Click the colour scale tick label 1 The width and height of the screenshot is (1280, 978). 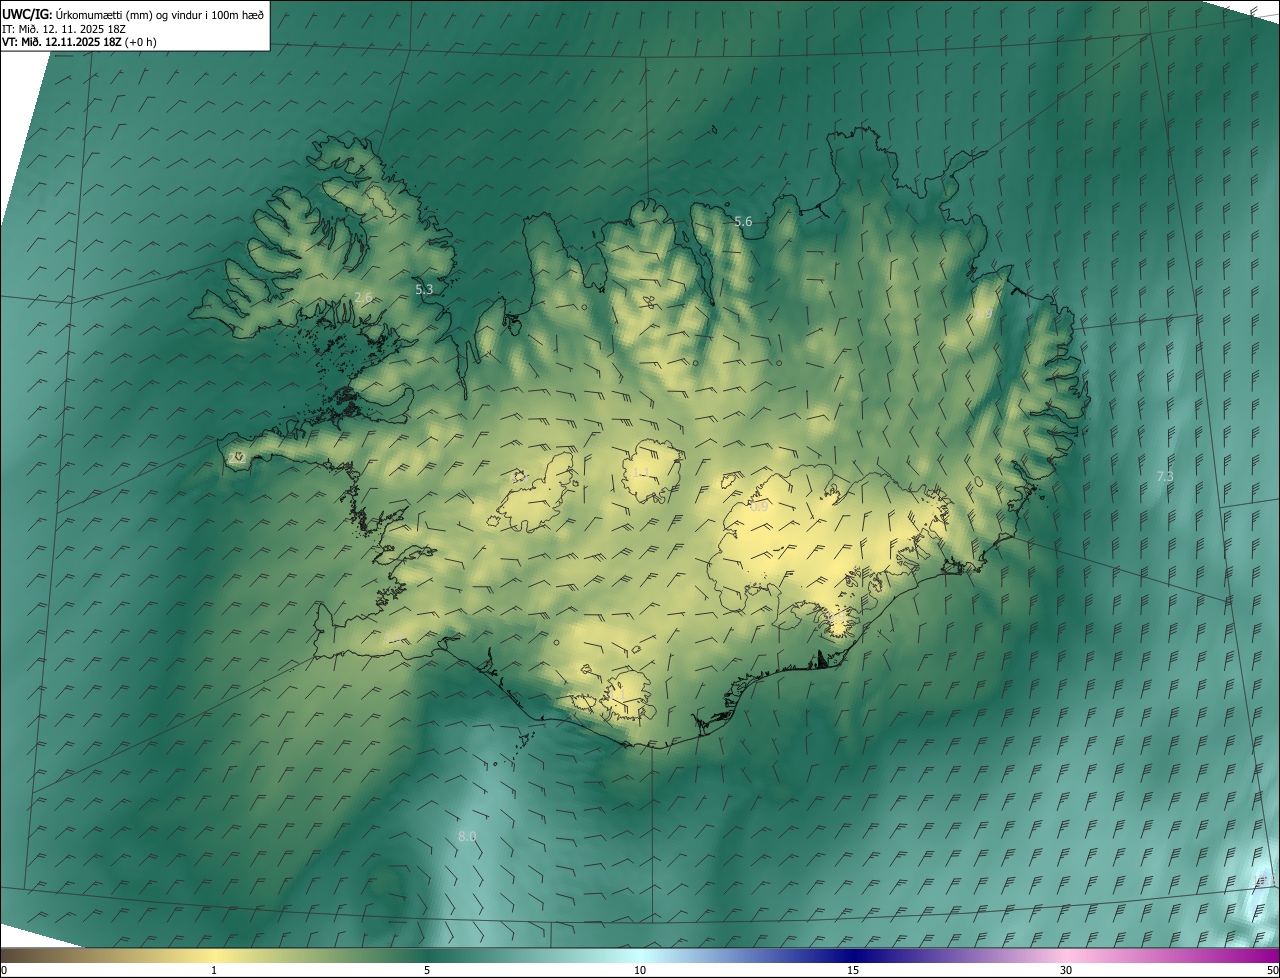coord(214,970)
